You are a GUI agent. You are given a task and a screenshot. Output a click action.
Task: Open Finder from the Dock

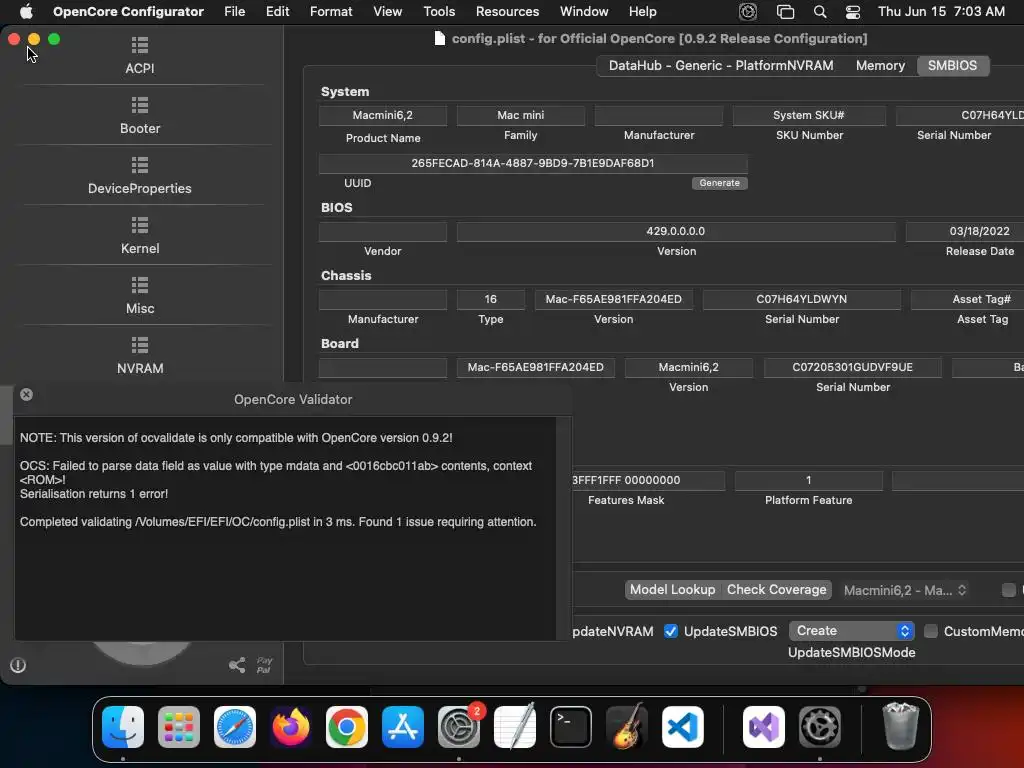pos(123,727)
